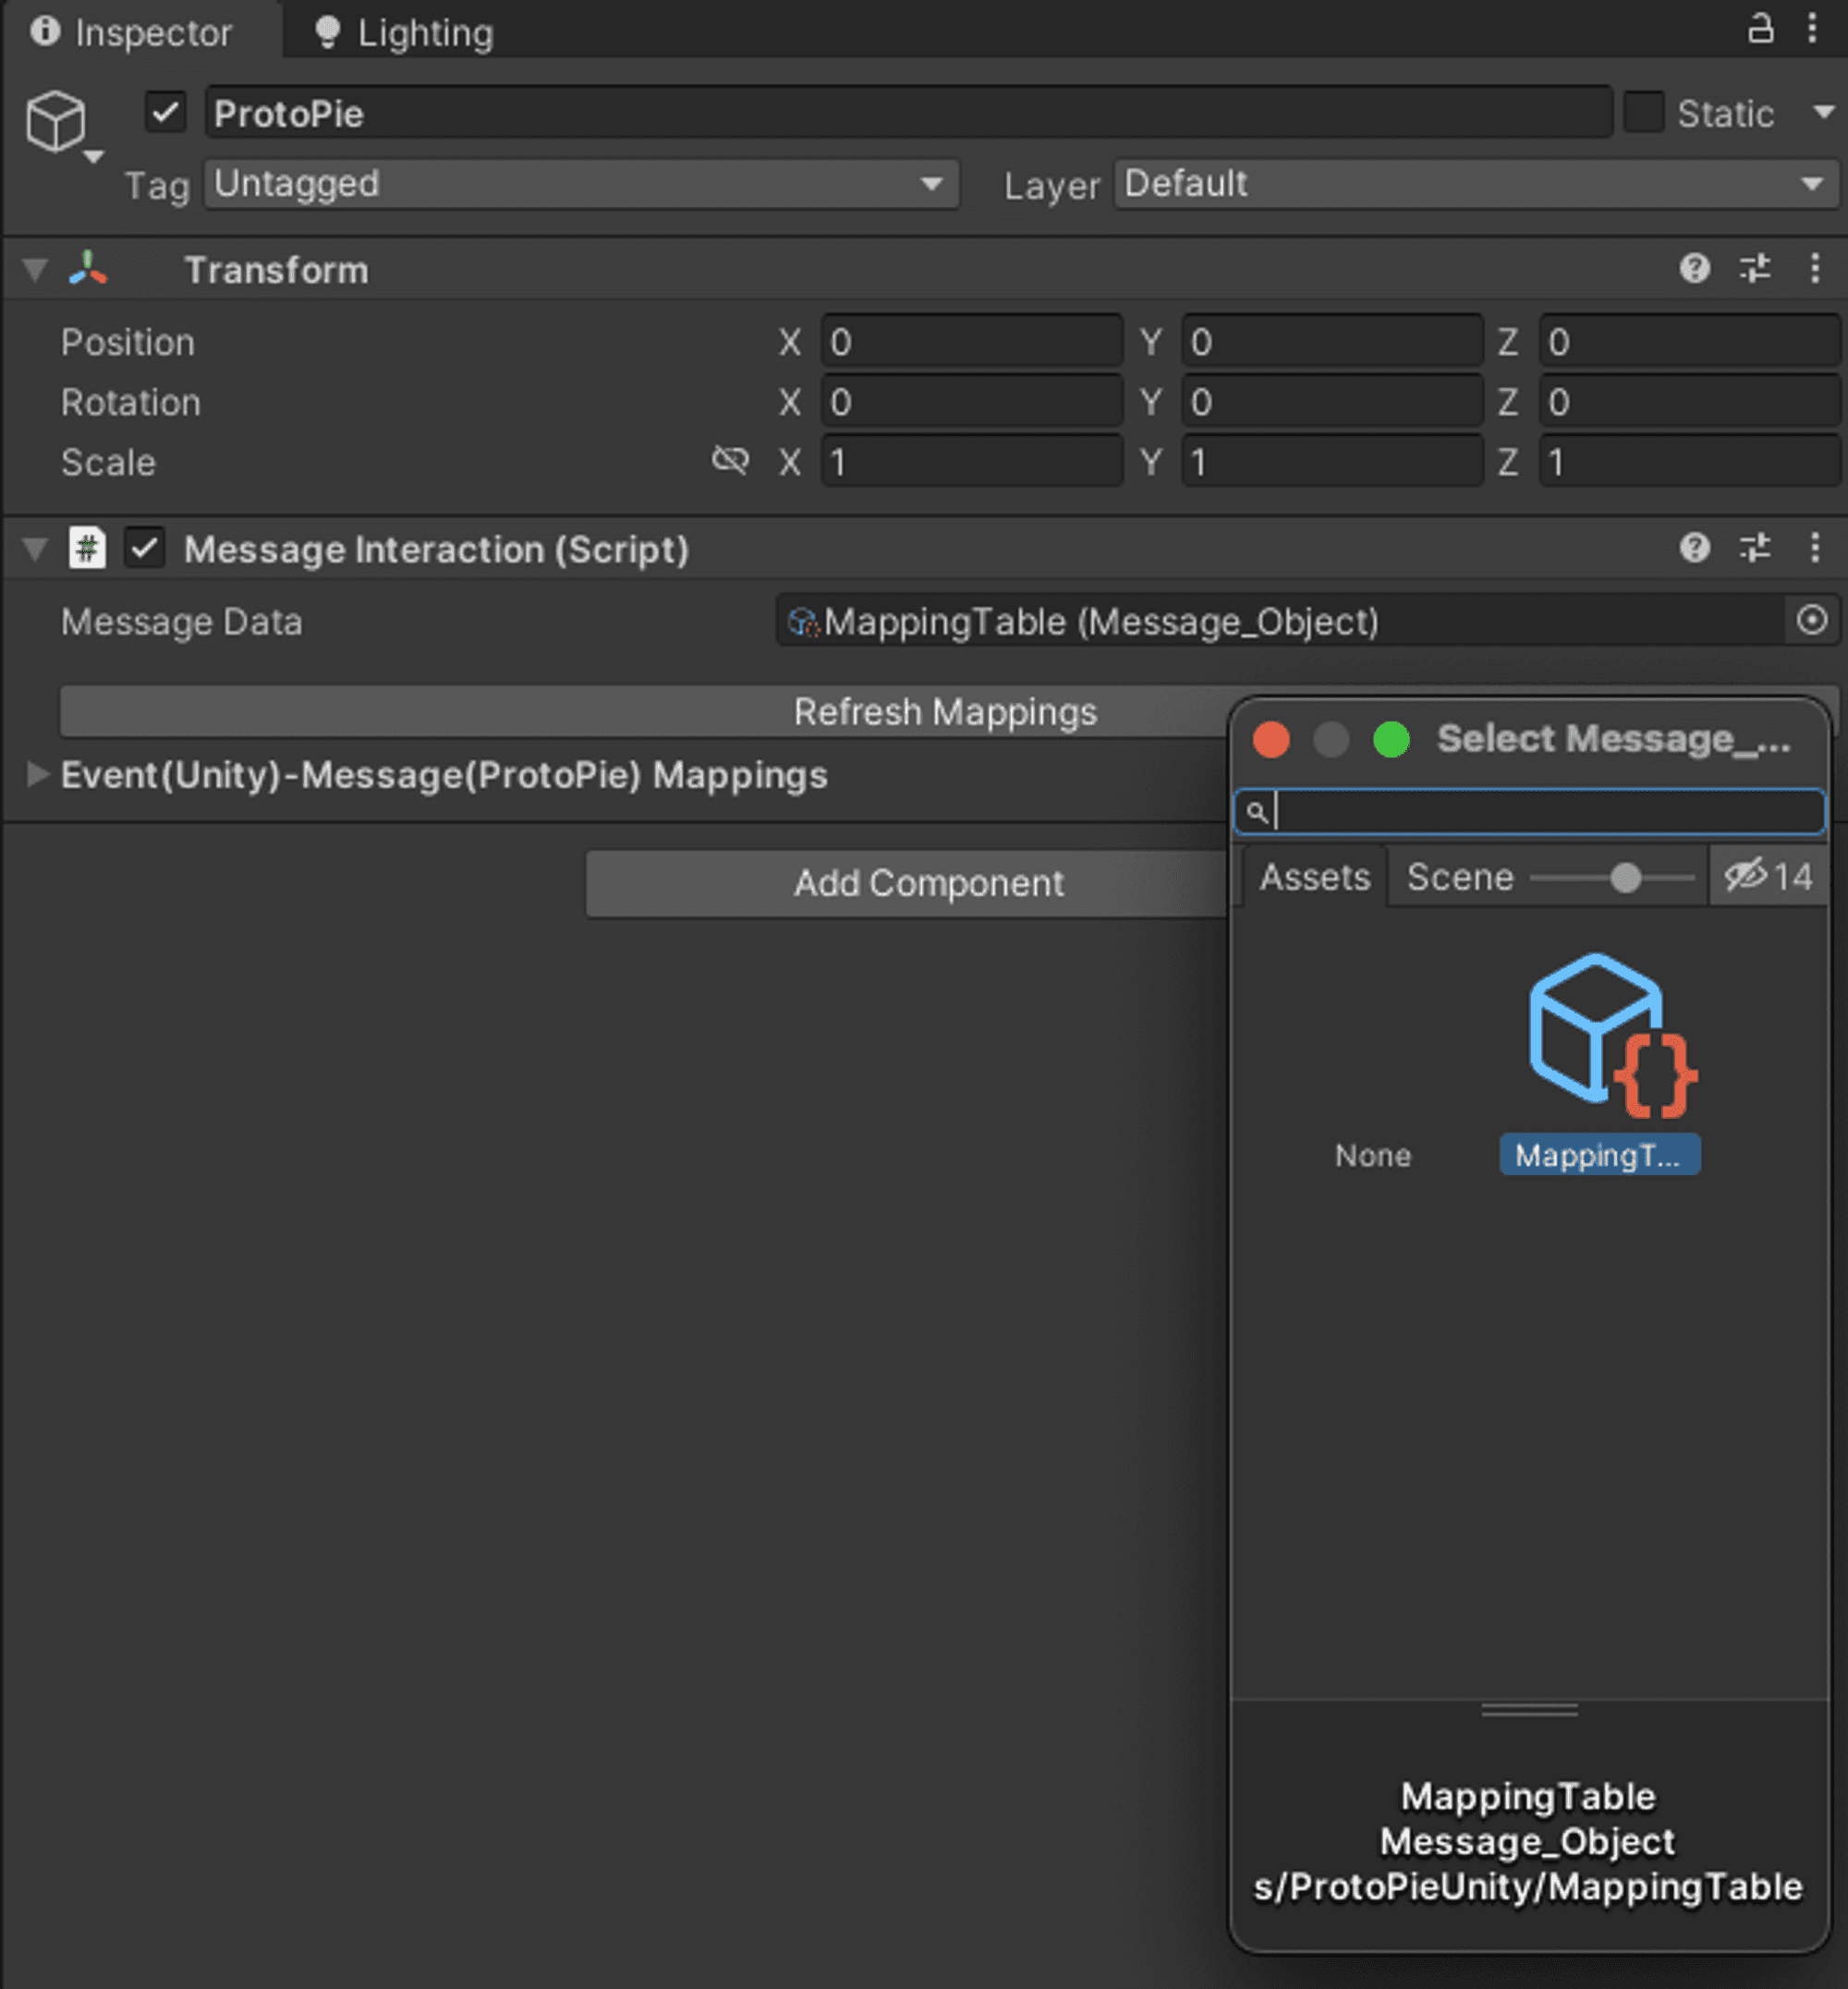Screen dimensions: 1848x1989
Task: Click the Message Interaction help icon
Action: tap(1694, 549)
